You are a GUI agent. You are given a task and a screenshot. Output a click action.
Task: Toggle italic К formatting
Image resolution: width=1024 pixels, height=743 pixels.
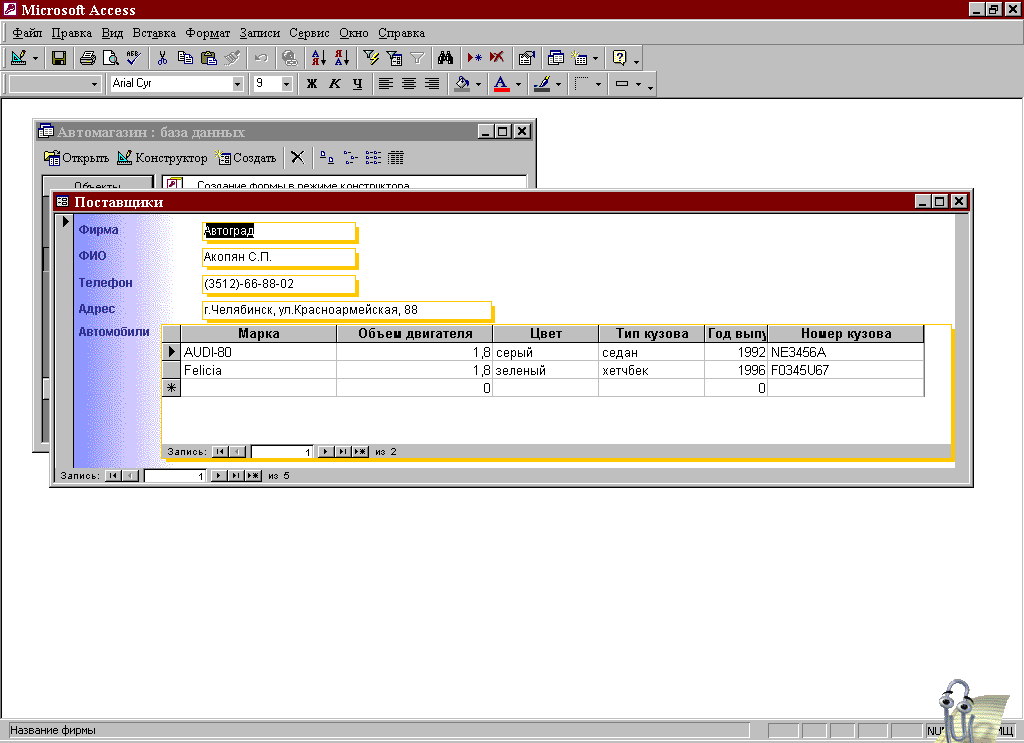(x=334, y=84)
